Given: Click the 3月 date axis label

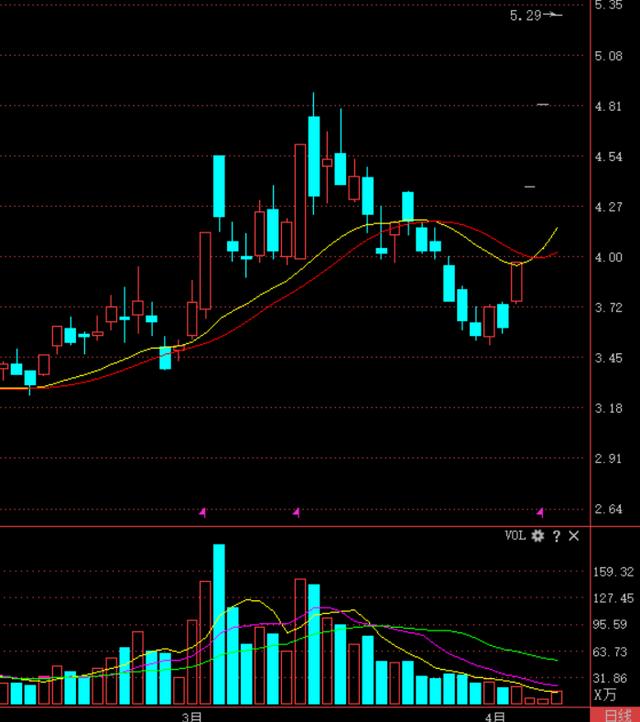Looking at the screenshot, I should point(192,716).
